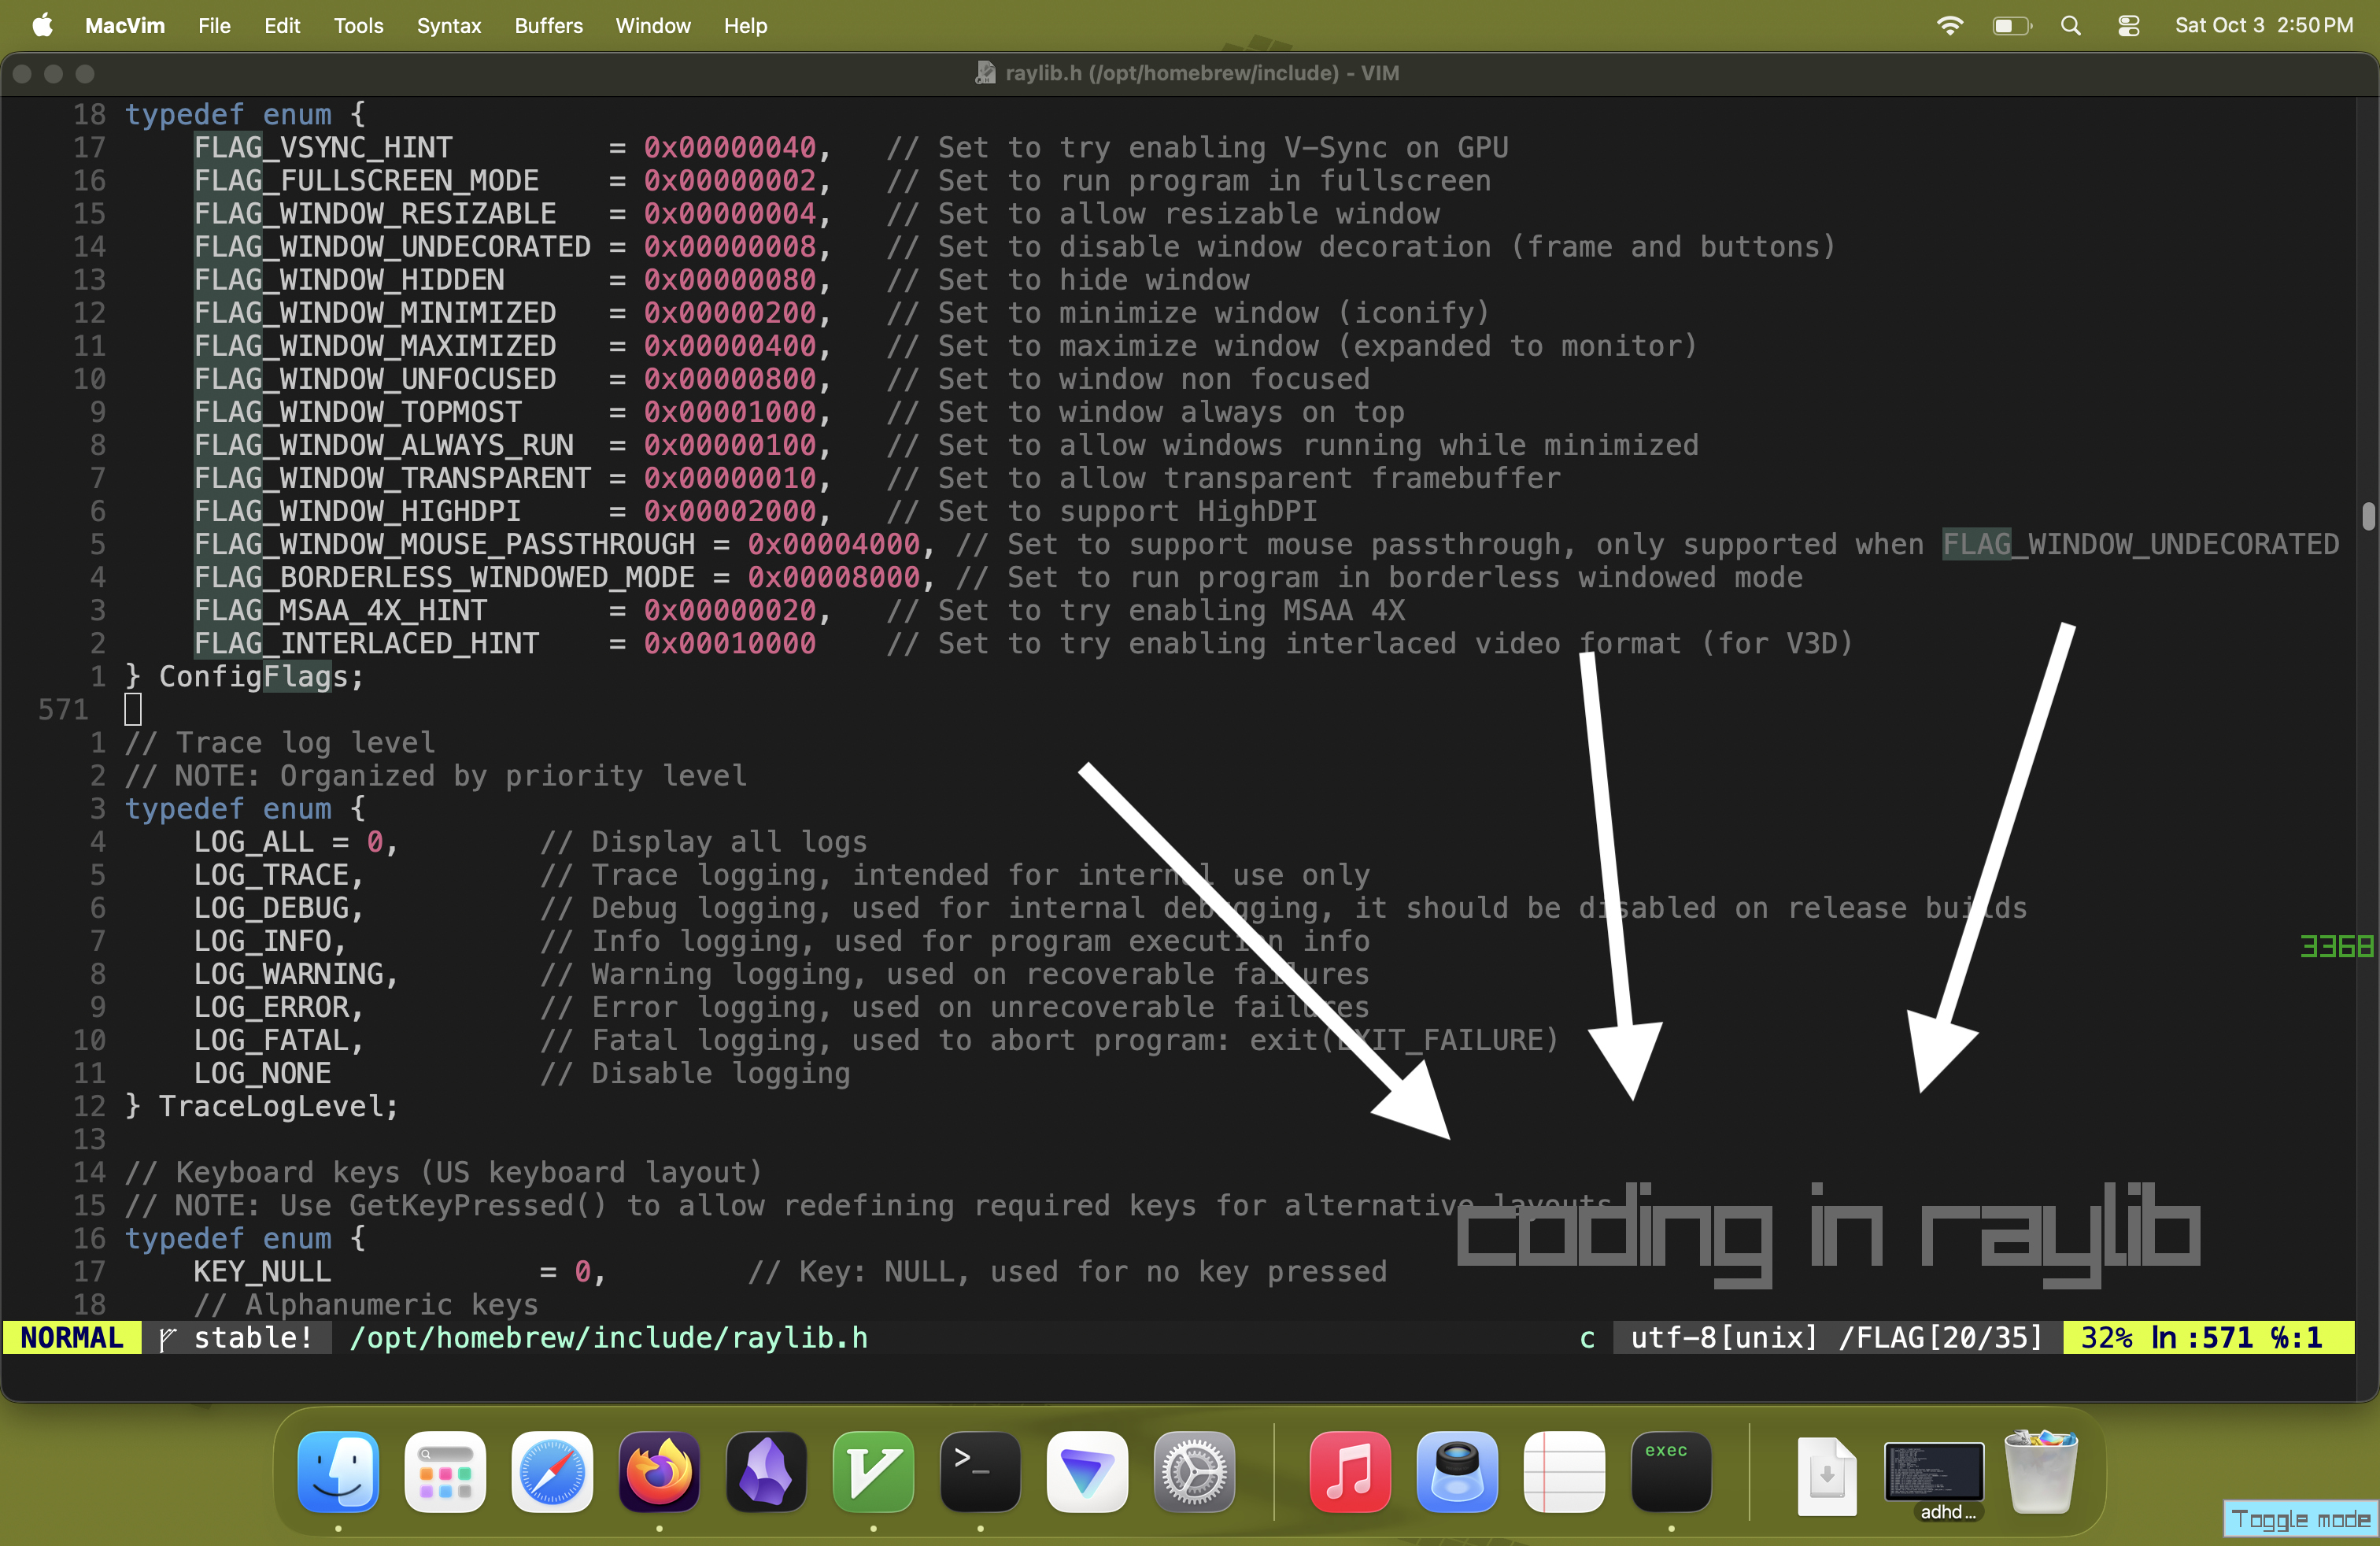
Task: Click on LOG_NONE enum entry
Action: point(262,1072)
